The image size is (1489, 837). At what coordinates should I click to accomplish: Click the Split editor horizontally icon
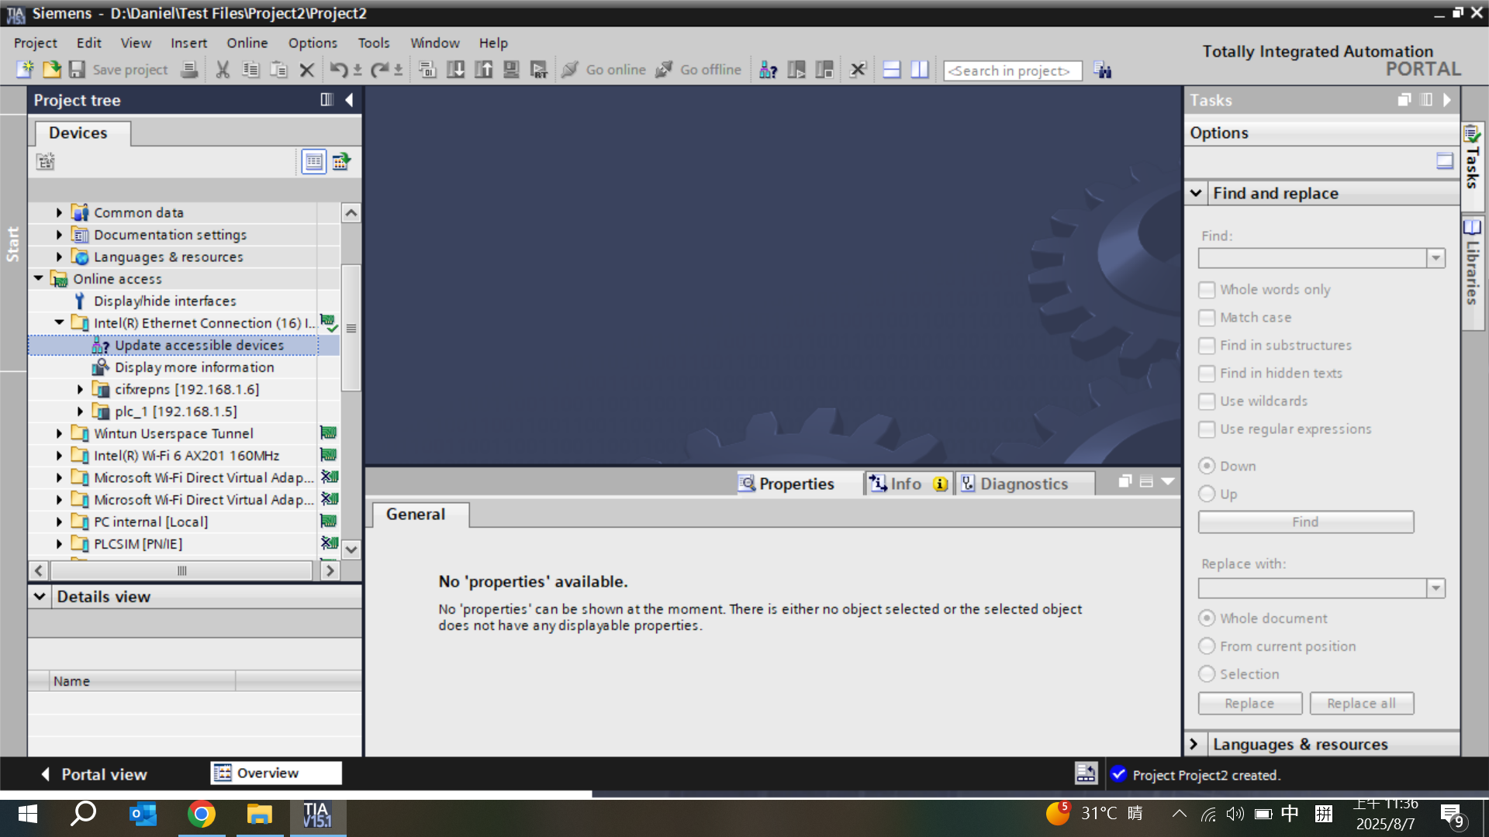(x=892, y=70)
